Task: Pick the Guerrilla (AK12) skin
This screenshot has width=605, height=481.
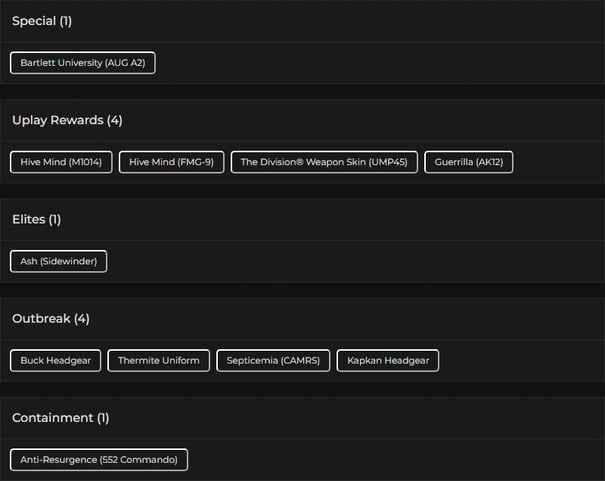Action: [468, 162]
